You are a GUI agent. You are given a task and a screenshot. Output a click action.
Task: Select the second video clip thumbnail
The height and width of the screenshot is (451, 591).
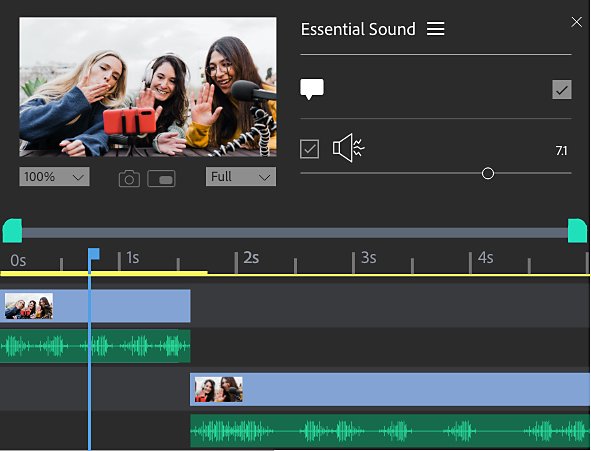(219, 390)
